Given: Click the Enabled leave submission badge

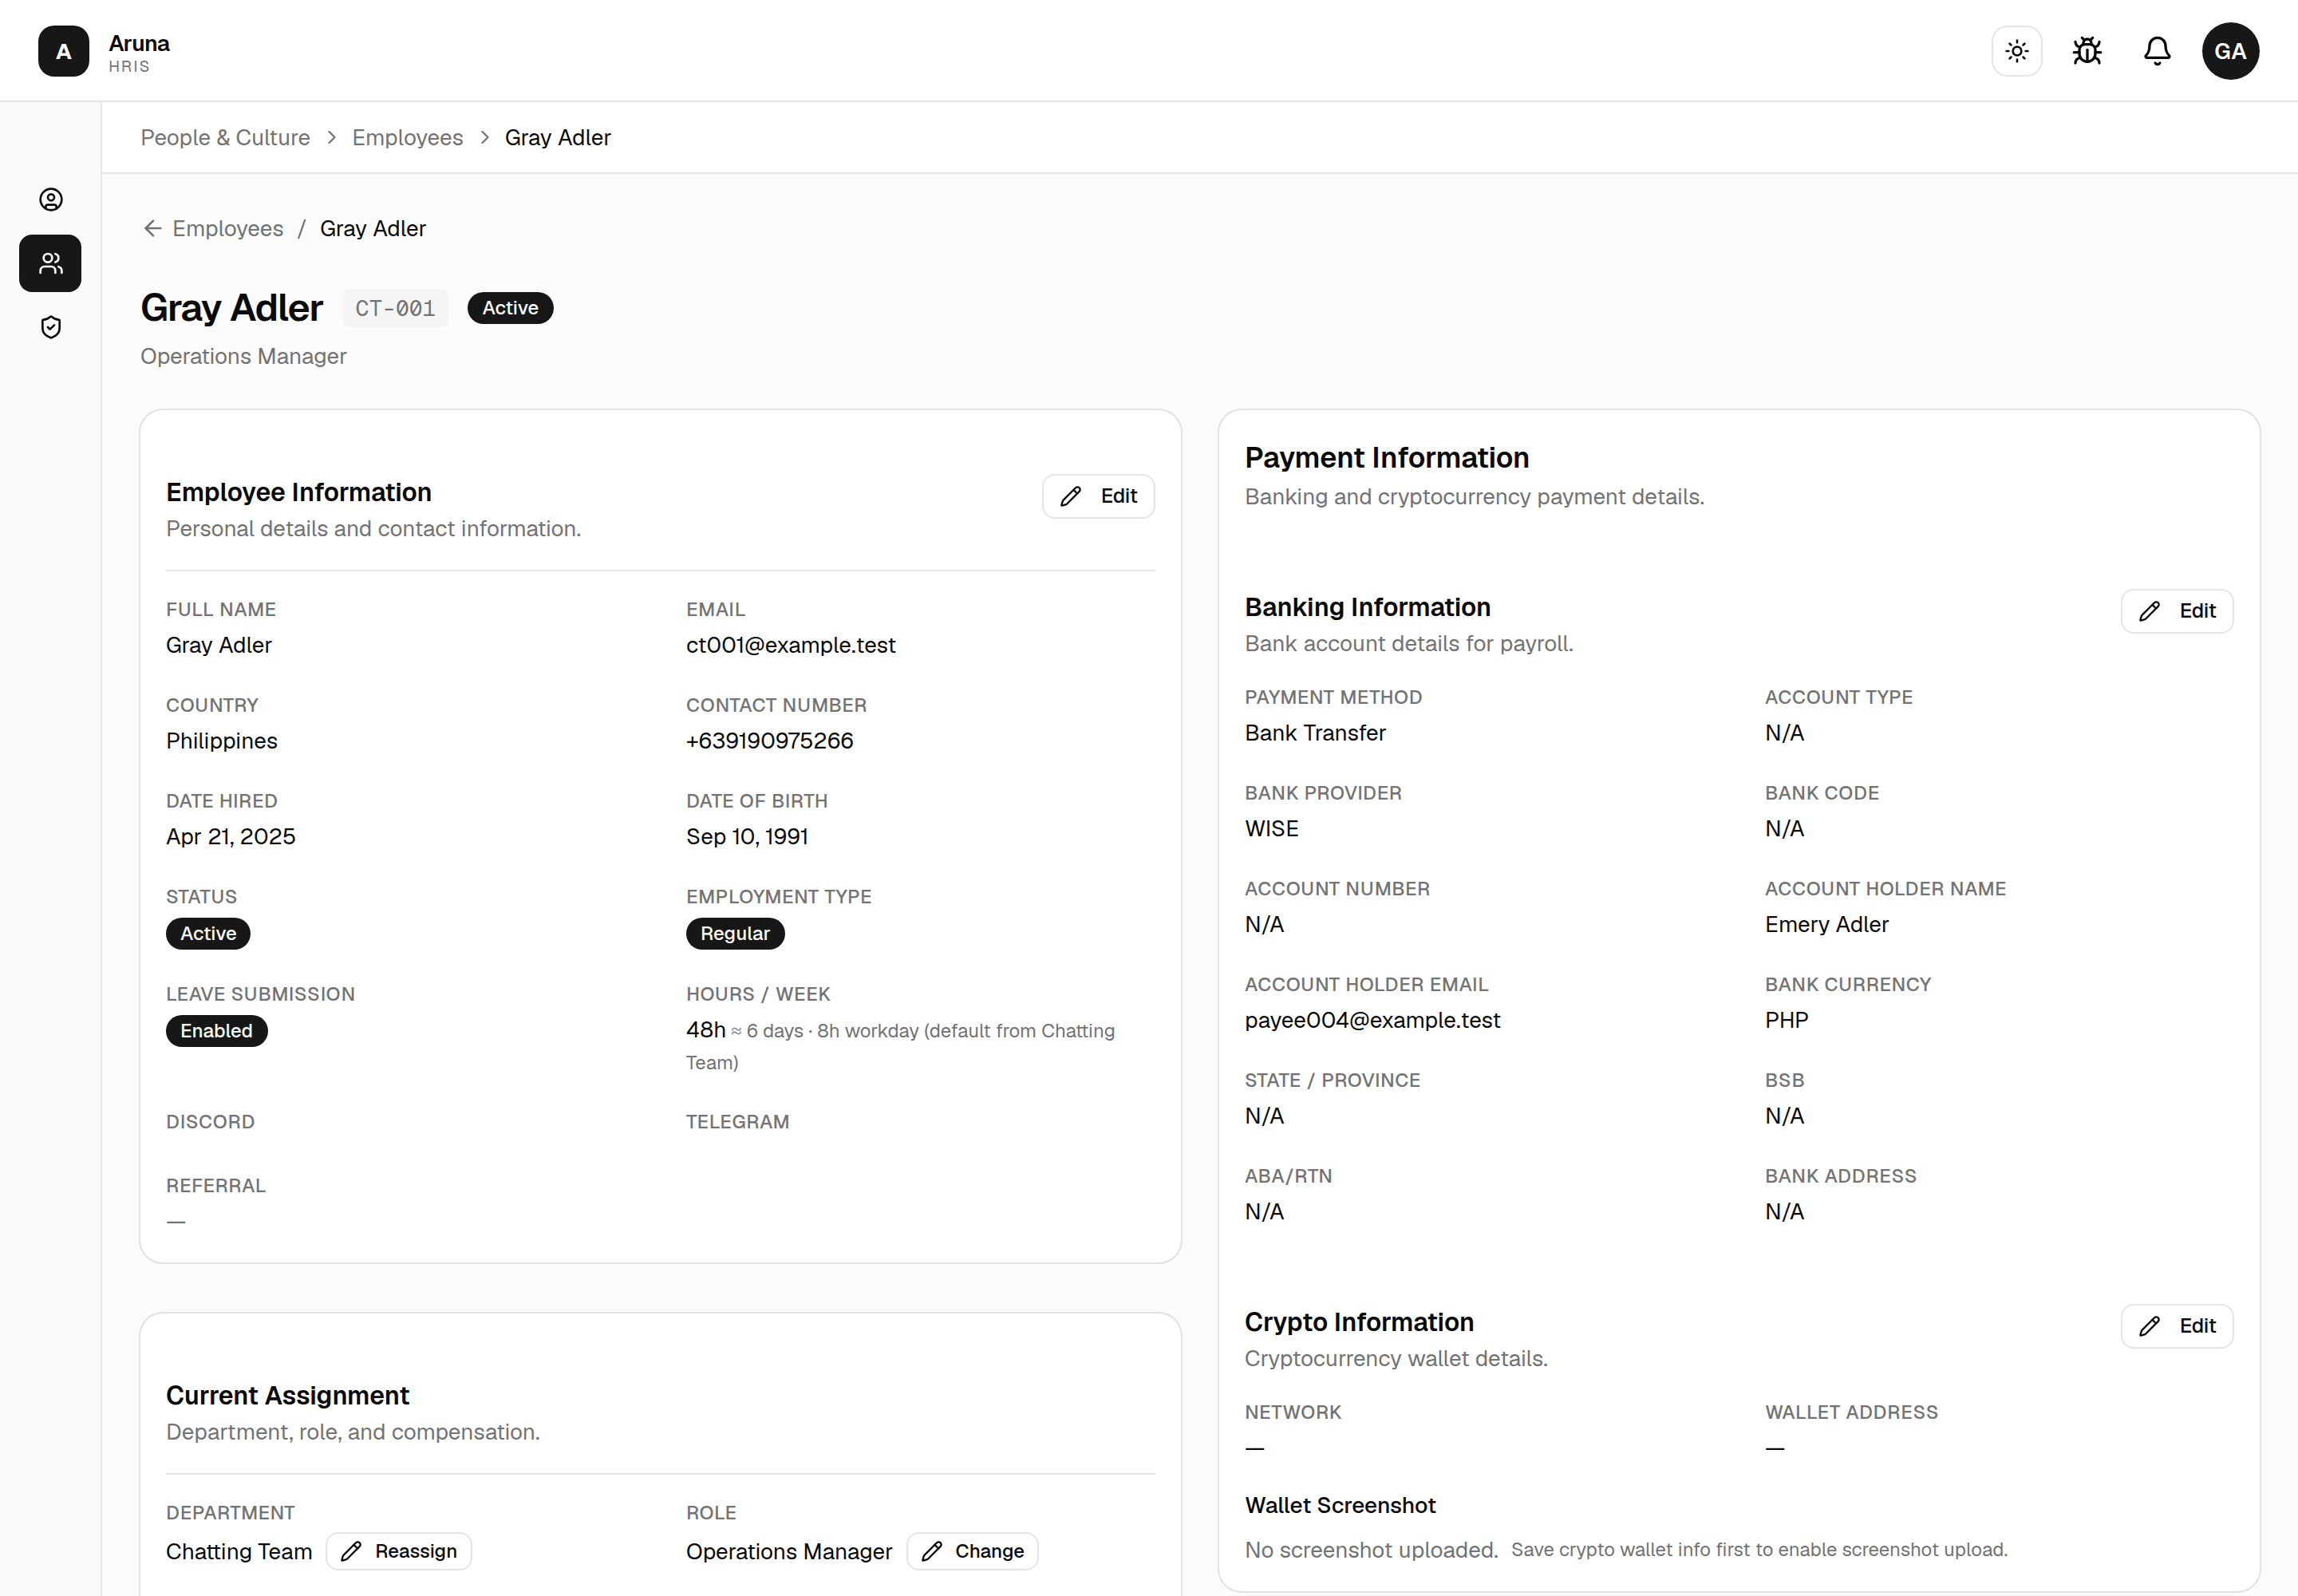Looking at the screenshot, I should [x=216, y=1031].
